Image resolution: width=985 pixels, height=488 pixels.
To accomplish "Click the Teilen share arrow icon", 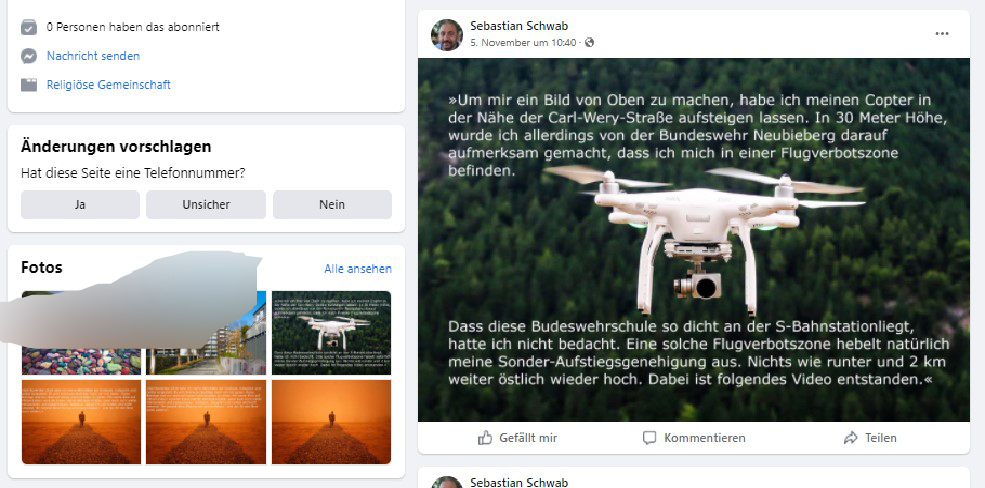I will 851,438.
